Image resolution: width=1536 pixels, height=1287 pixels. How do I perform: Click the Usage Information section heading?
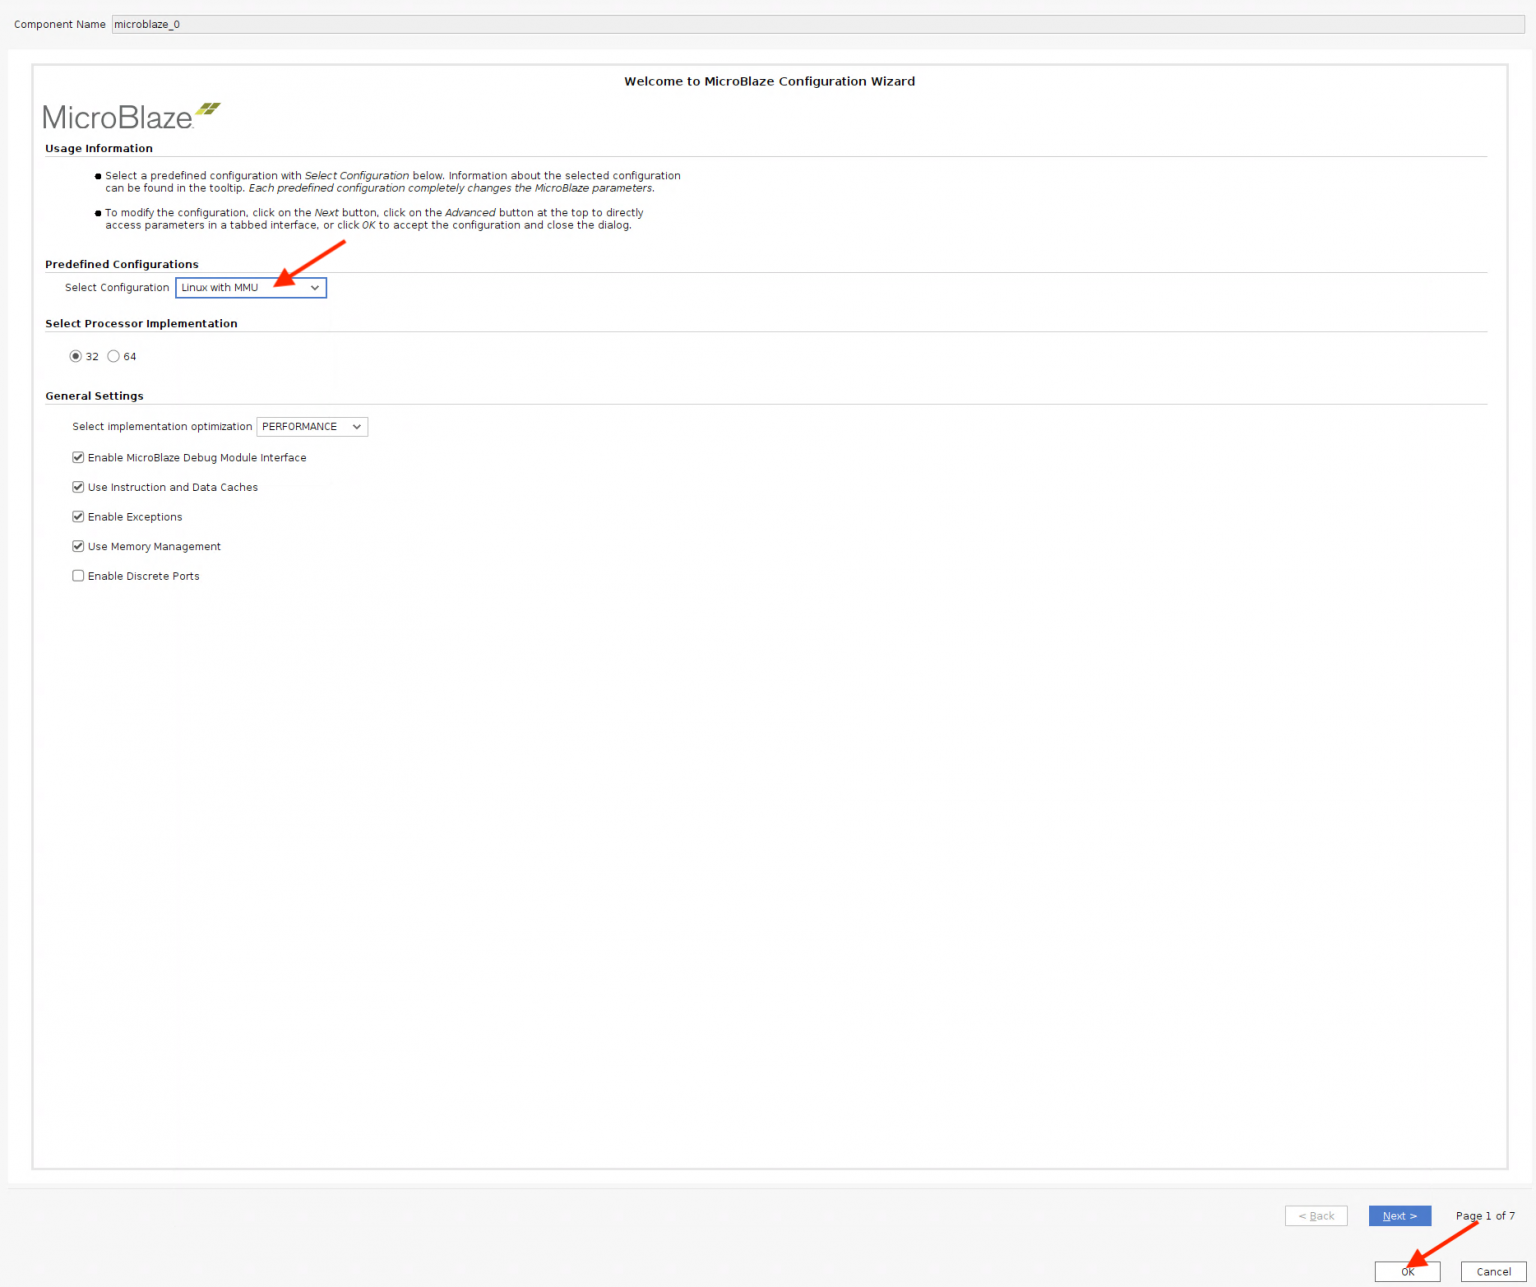click(99, 149)
